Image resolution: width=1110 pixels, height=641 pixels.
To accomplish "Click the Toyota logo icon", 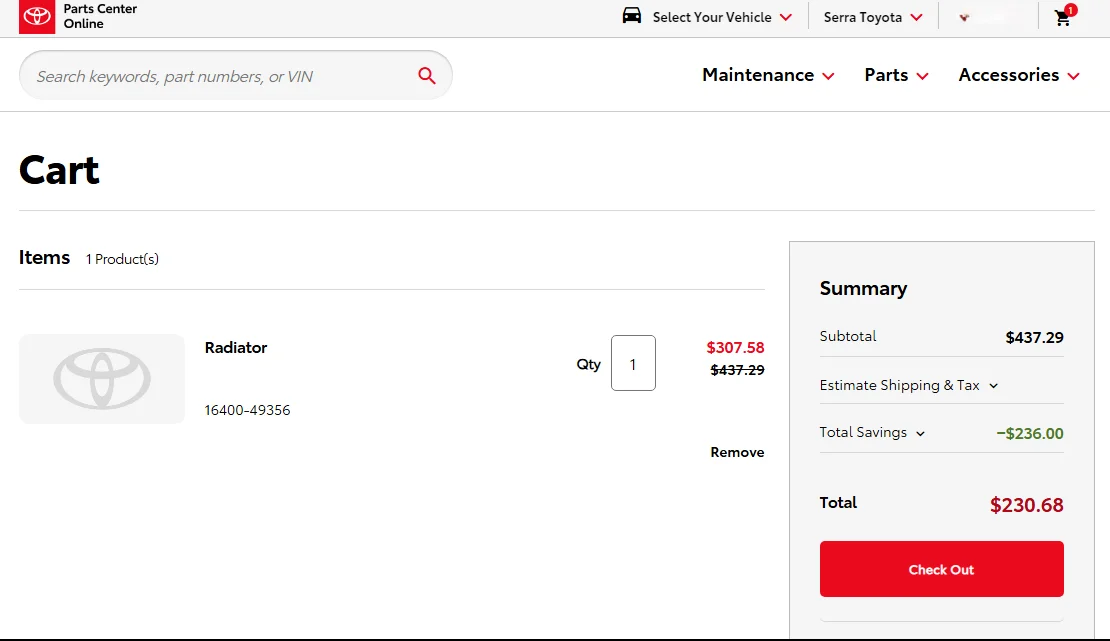I will tap(37, 16).
